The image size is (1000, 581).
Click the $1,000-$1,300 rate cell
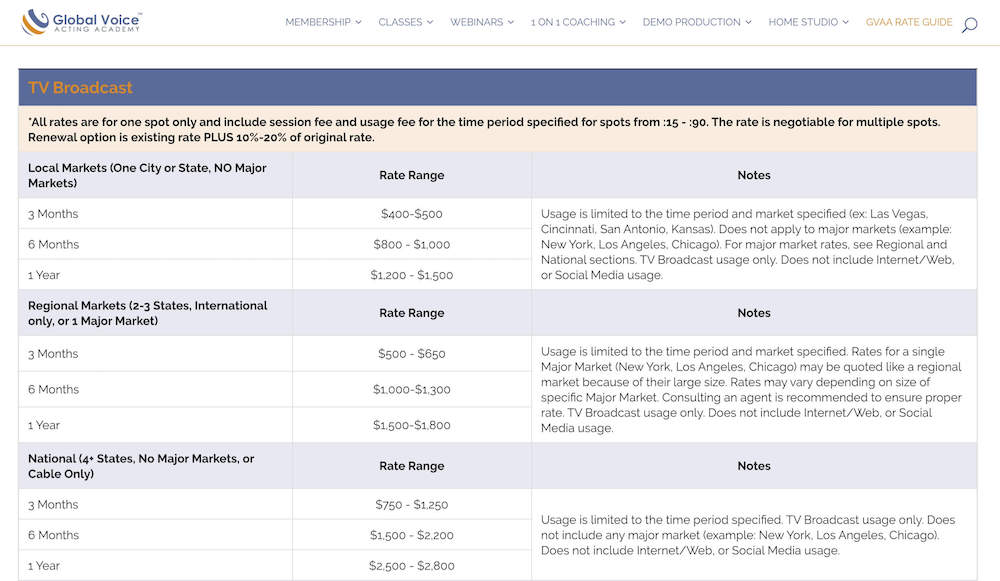411,390
